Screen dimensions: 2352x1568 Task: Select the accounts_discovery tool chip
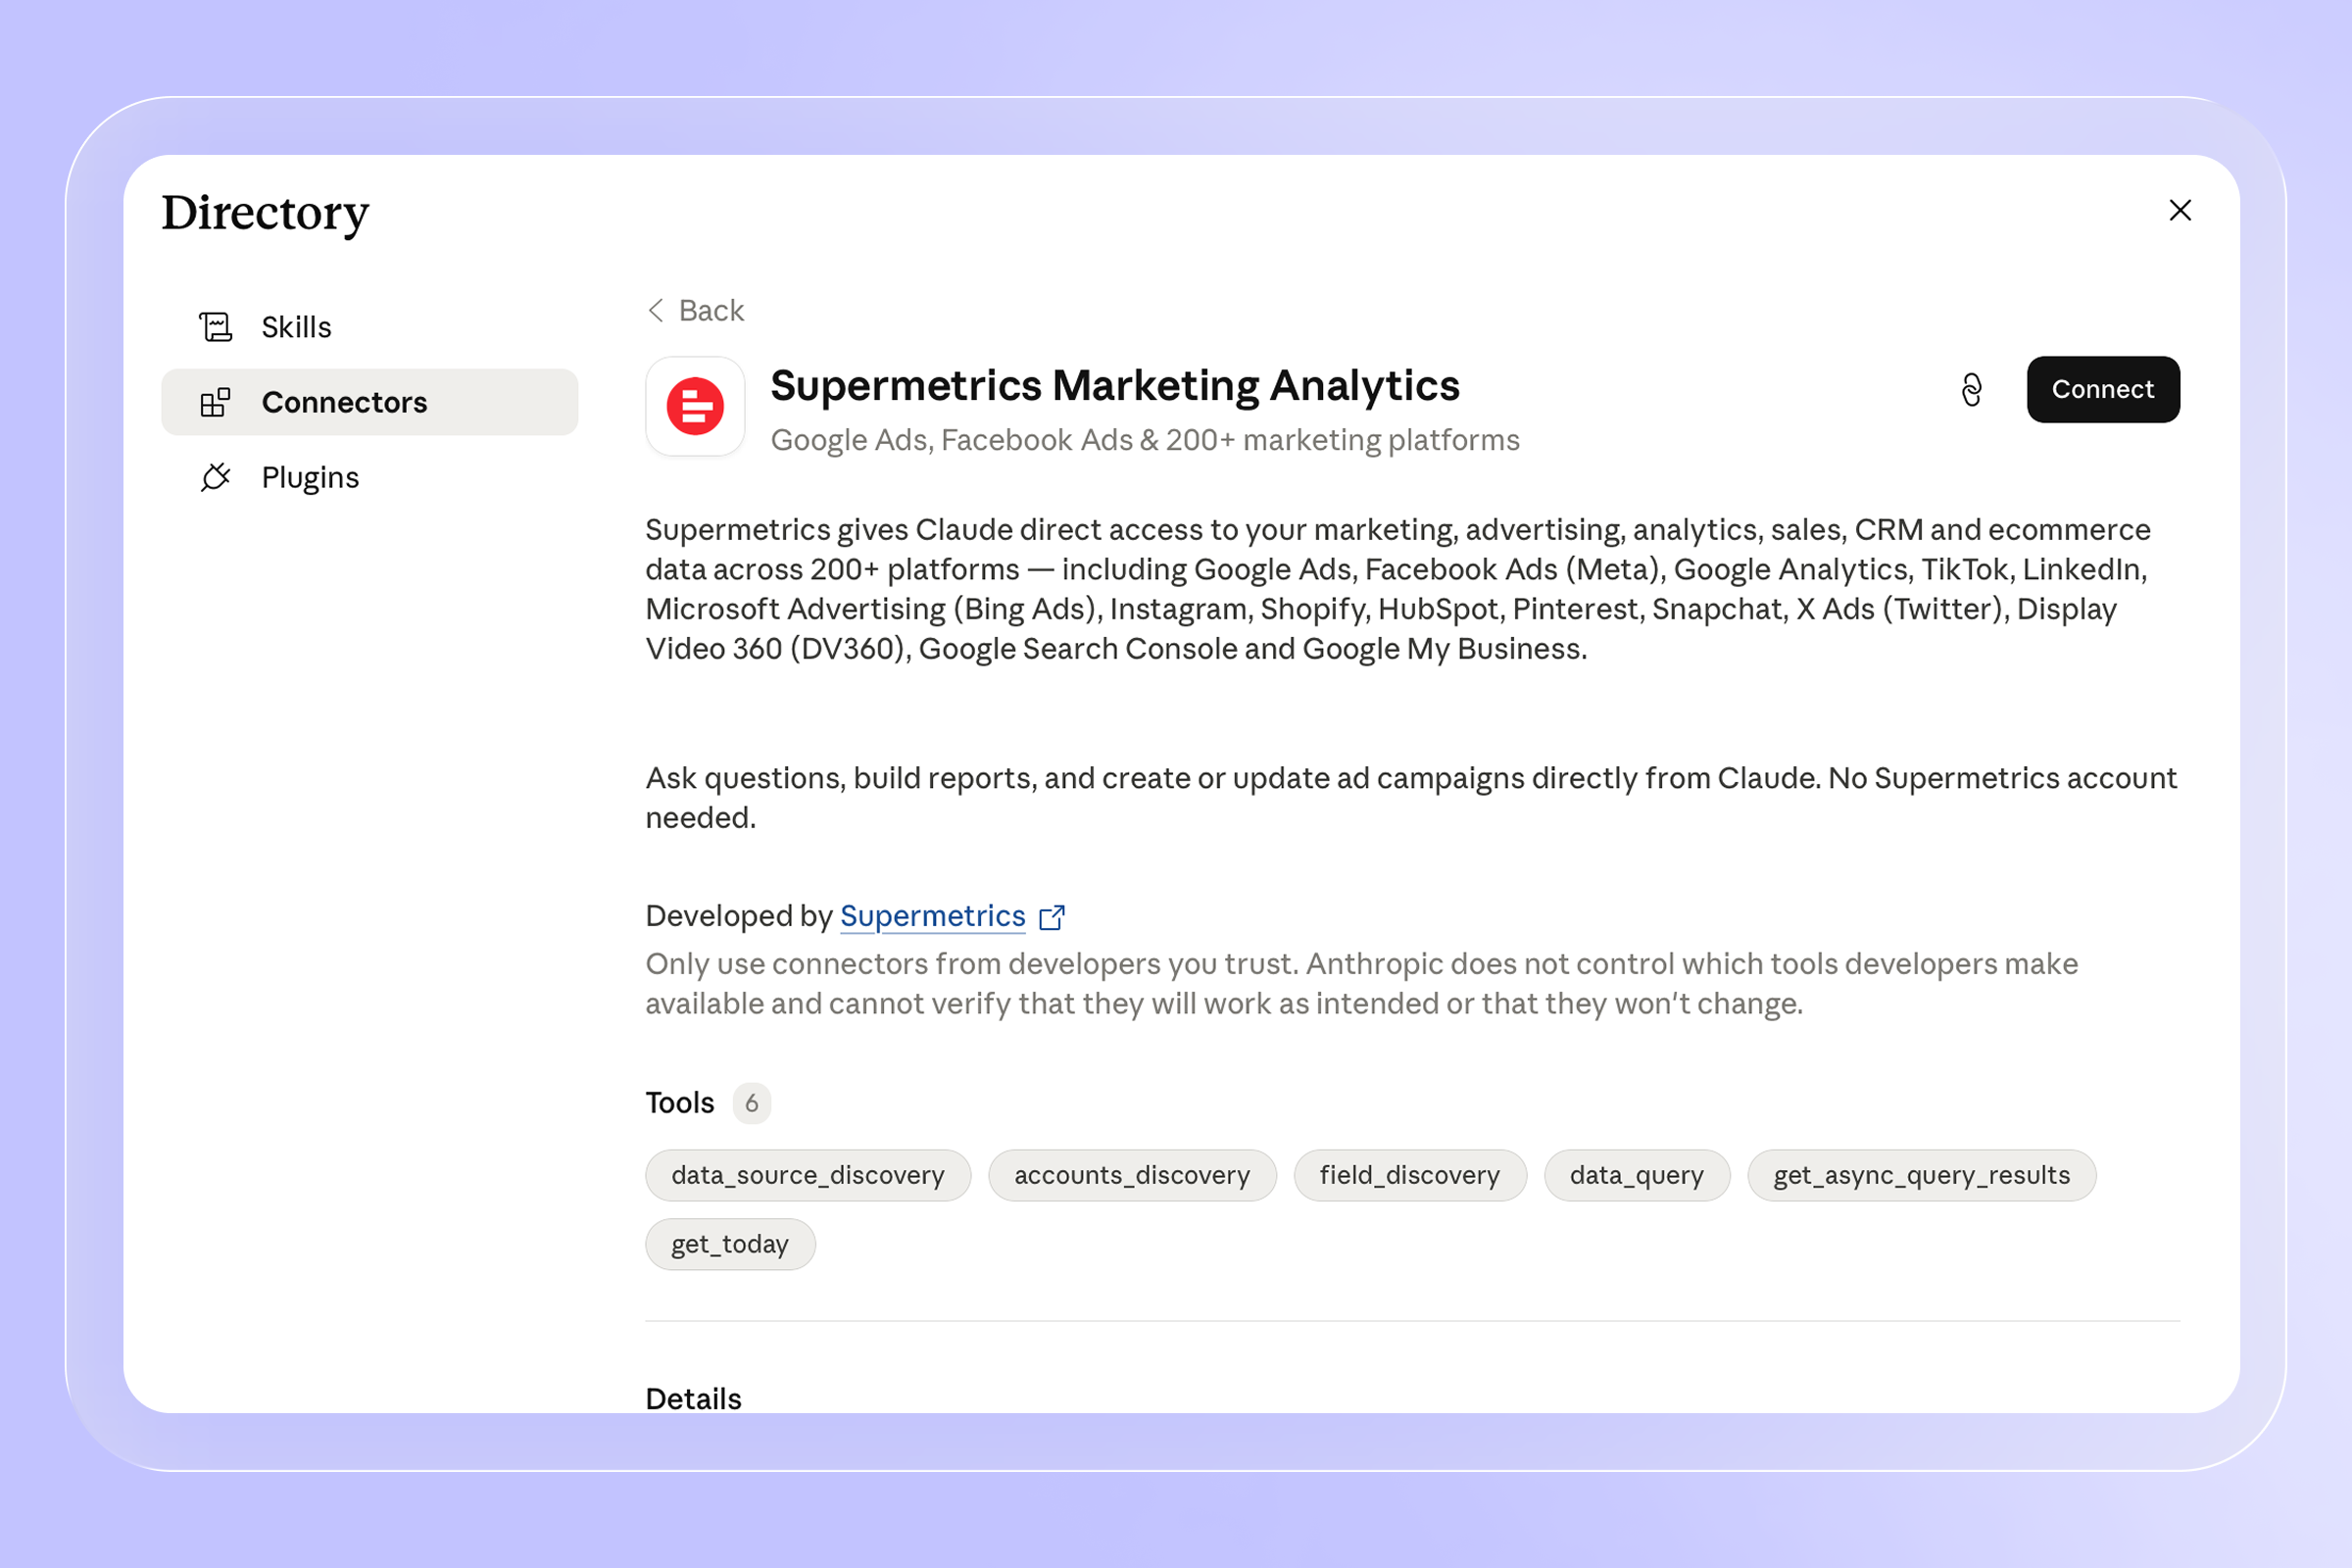tap(1132, 1175)
